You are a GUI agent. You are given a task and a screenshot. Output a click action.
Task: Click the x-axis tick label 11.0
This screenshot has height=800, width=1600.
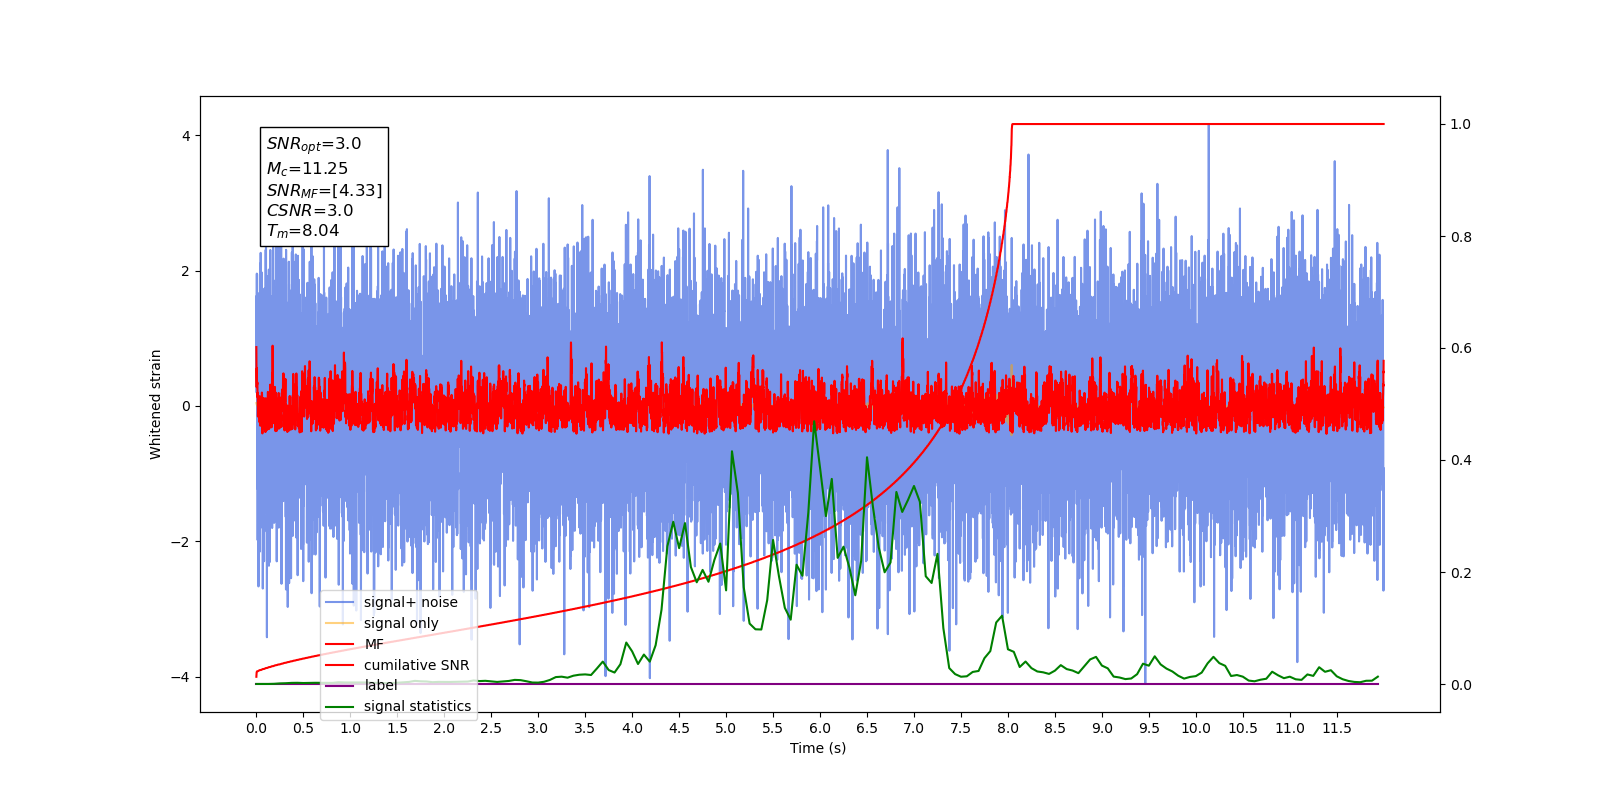1290,728
